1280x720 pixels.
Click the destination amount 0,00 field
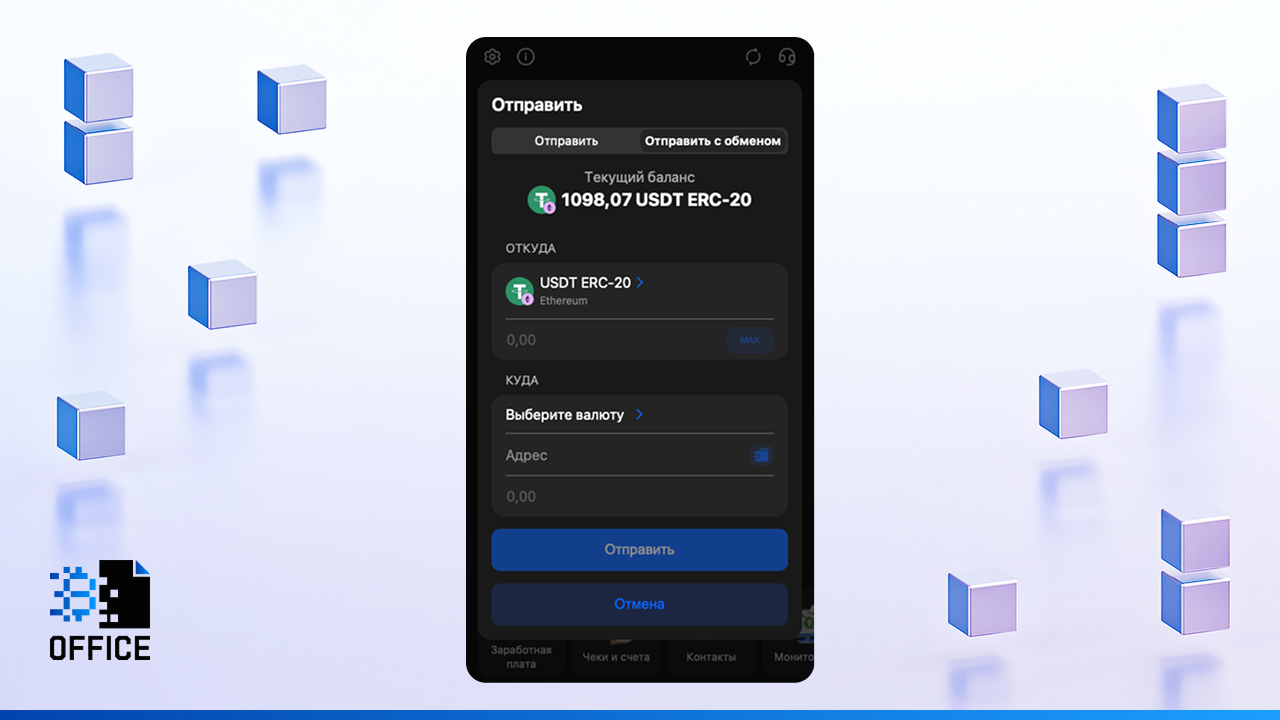tap(630, 497)
